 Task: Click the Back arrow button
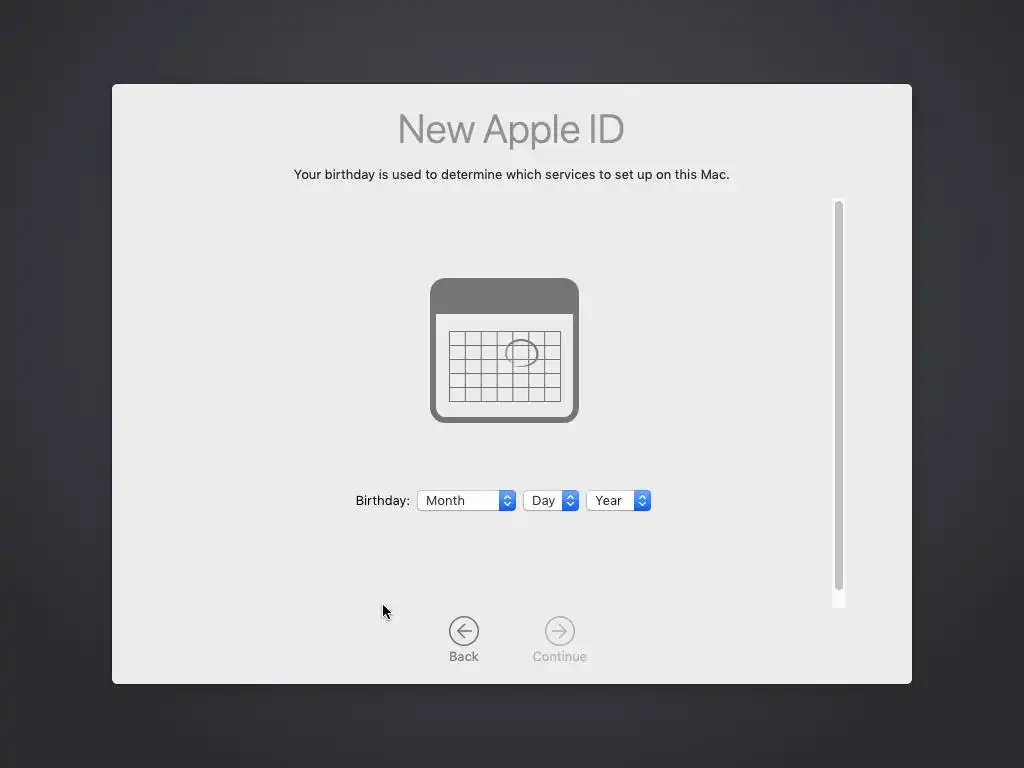(464, 631)
